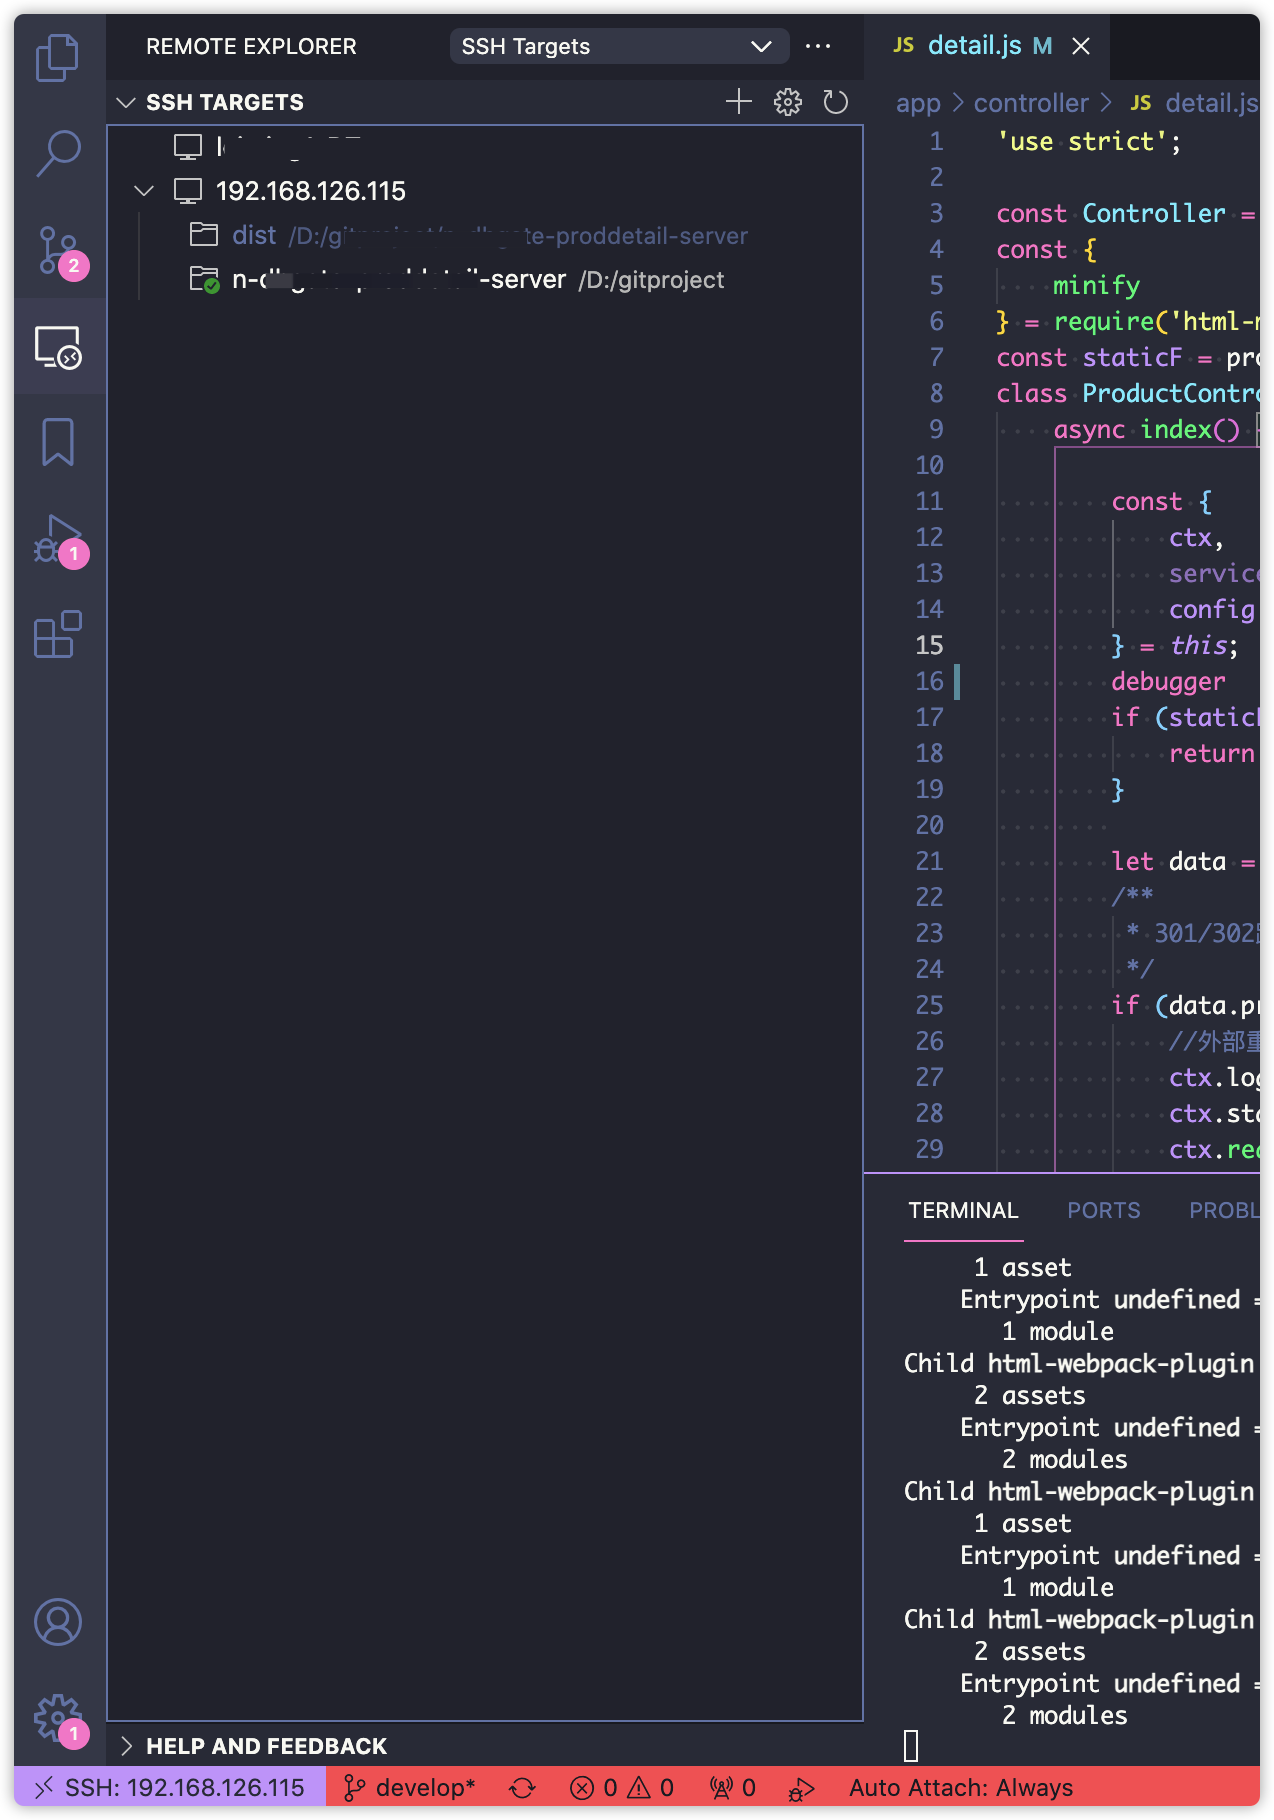The image size is (1274, 1820).
Task: Click the debug start icon in status bar
Action: [x=802, y=1787]
